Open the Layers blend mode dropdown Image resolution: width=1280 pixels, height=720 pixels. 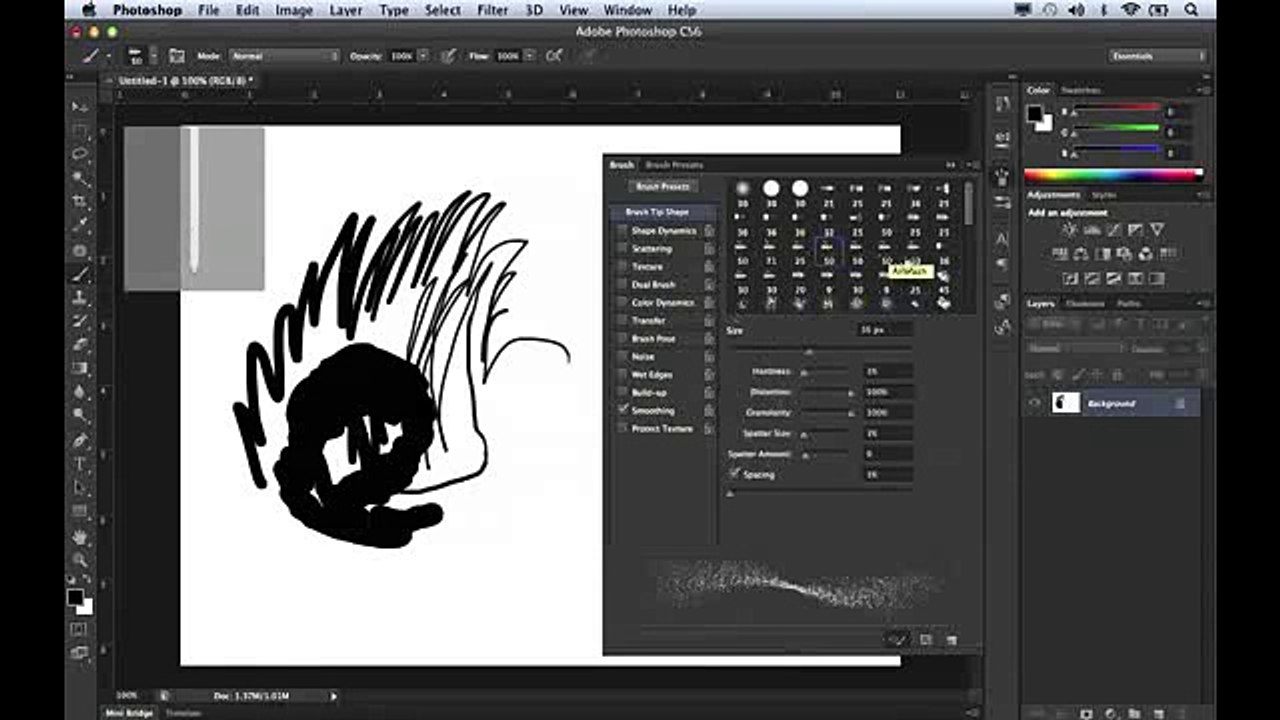(1076, 349)
